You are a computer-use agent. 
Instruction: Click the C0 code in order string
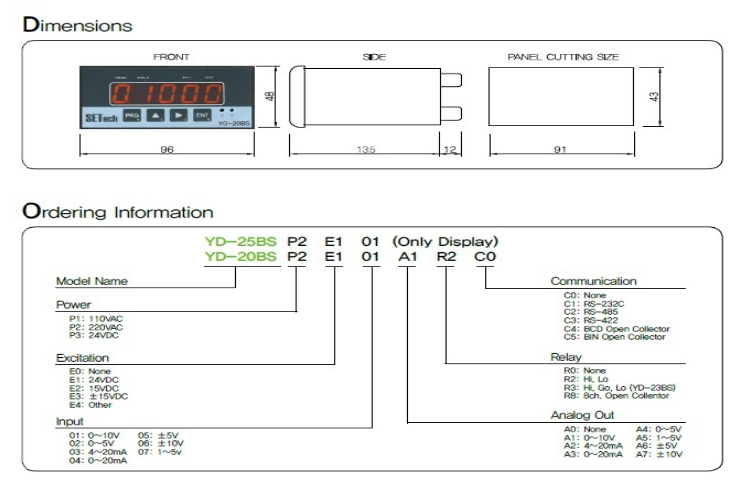coord(484,257)
